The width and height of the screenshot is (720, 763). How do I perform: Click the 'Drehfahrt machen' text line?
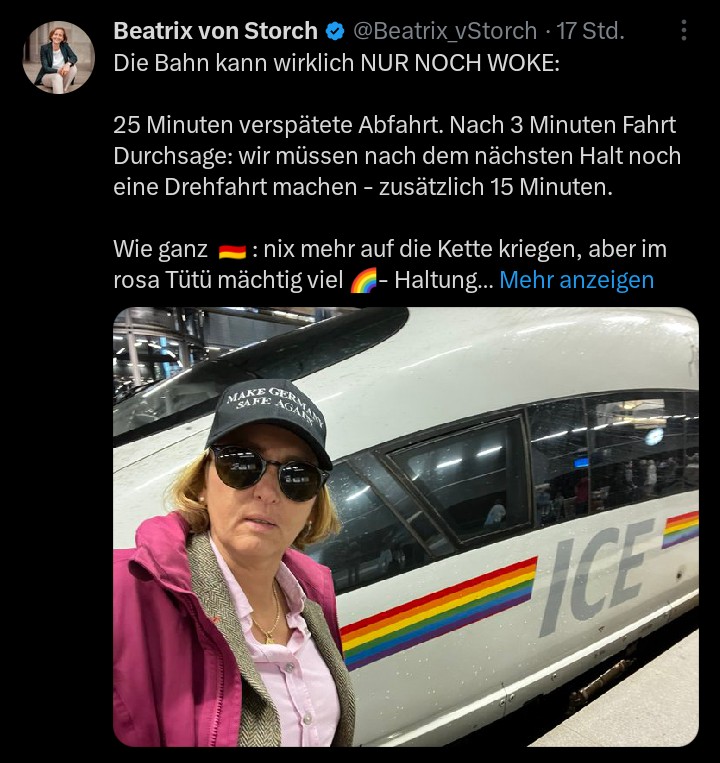(362, 187)
